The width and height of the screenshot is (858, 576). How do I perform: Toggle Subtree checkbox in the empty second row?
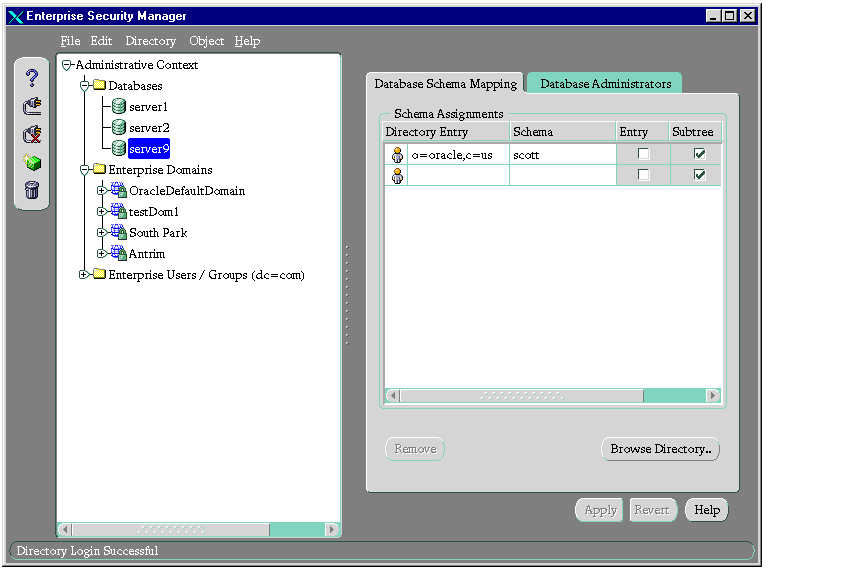700,175
